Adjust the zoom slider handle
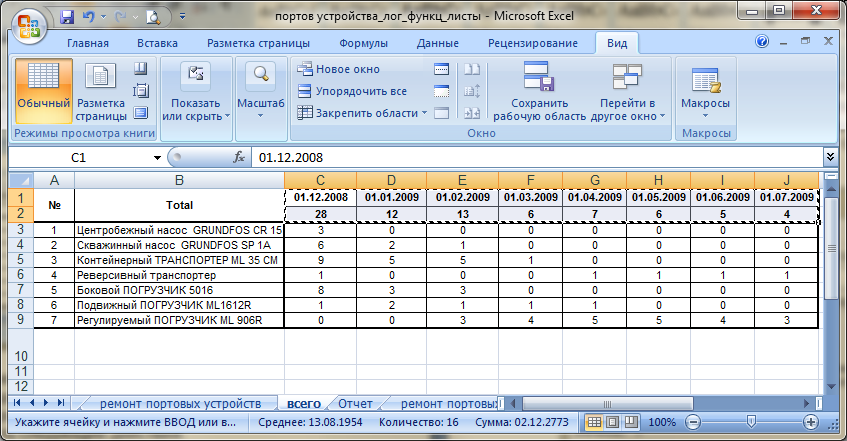This screenshot has height=441, width=847. point(751,422)
